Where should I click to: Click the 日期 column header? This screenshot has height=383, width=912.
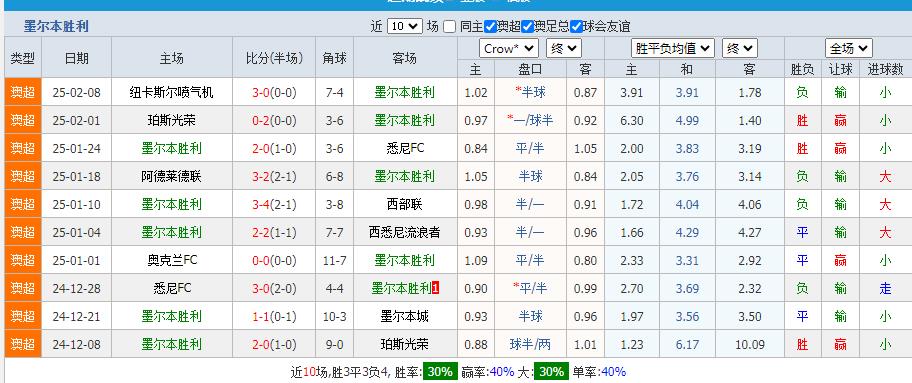pyautogui.click(x=77, y=58)
